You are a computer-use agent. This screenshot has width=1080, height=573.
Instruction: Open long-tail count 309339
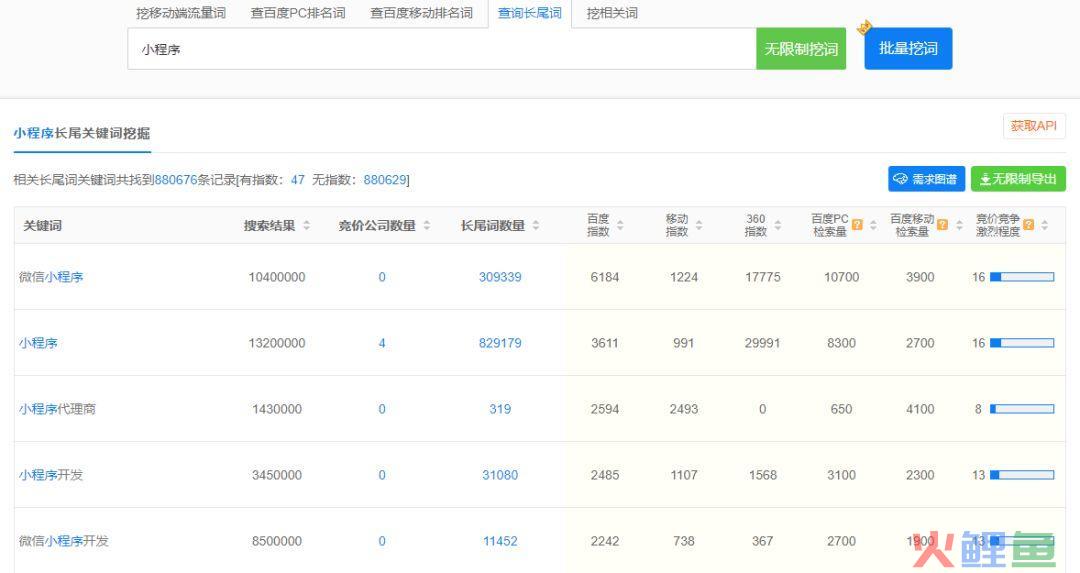pyautogui.click(x=500, y=277)
